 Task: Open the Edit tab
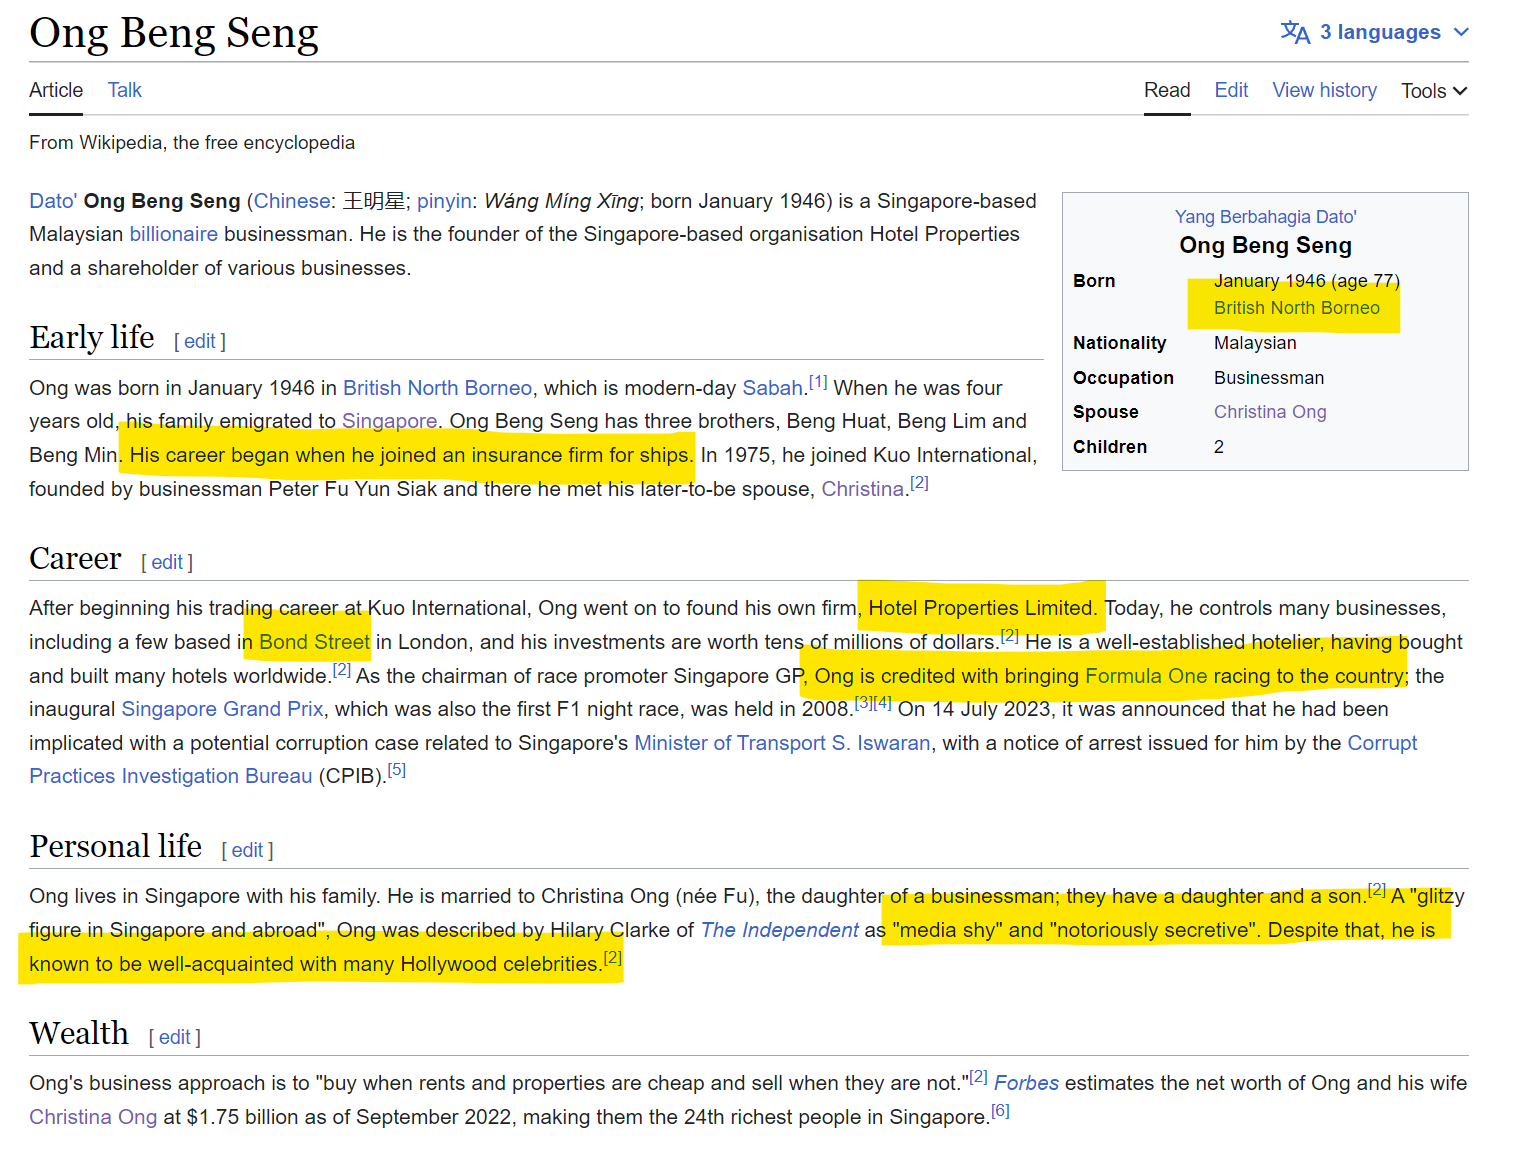[1231, 90]
